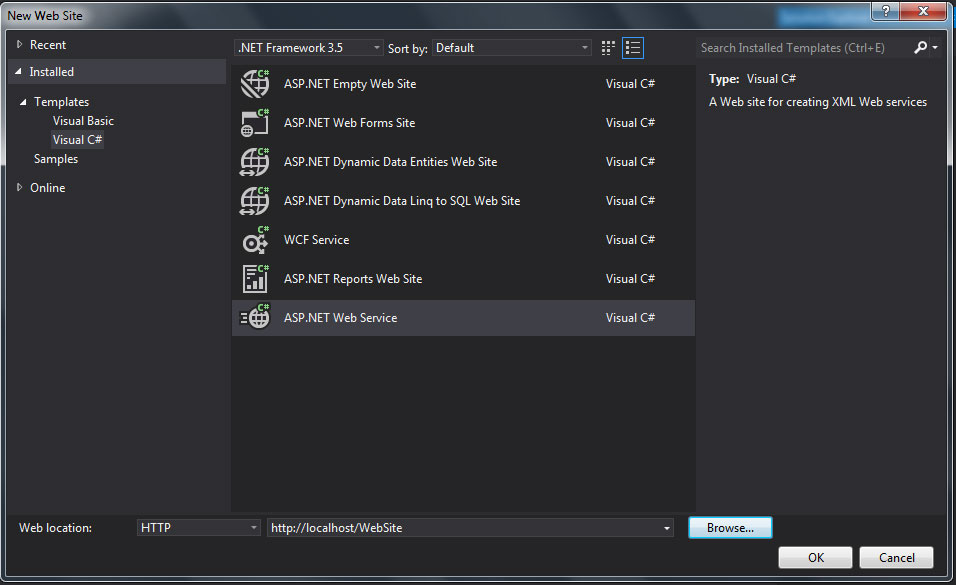This screenshot has height=585, width=956.
Task: Click the search magnifier icon
Action: pyautogui.click(x=921, y=48)
